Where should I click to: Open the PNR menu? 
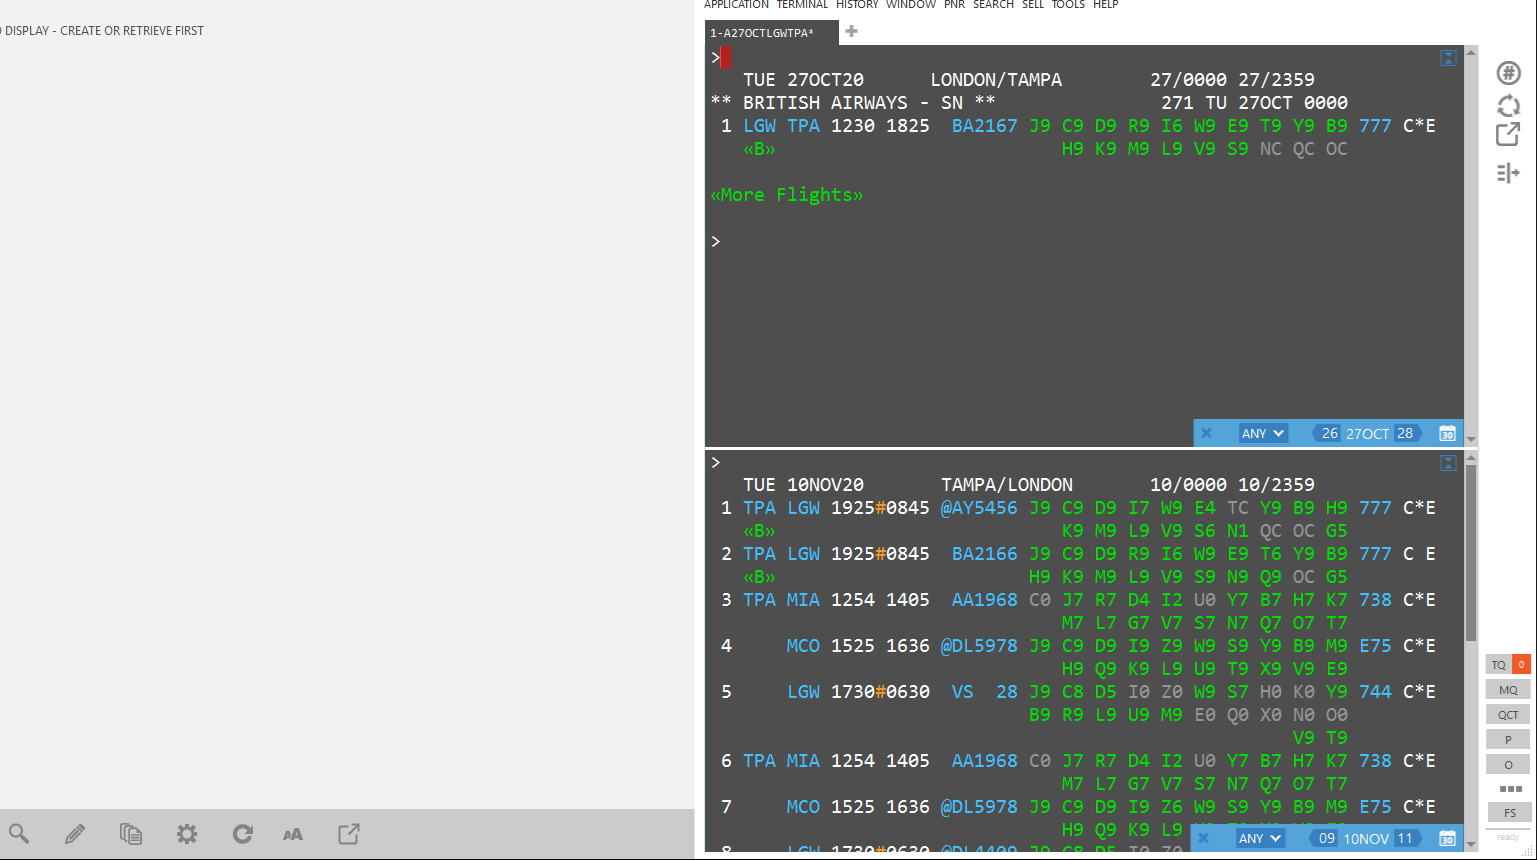click(x=955, y=5)
